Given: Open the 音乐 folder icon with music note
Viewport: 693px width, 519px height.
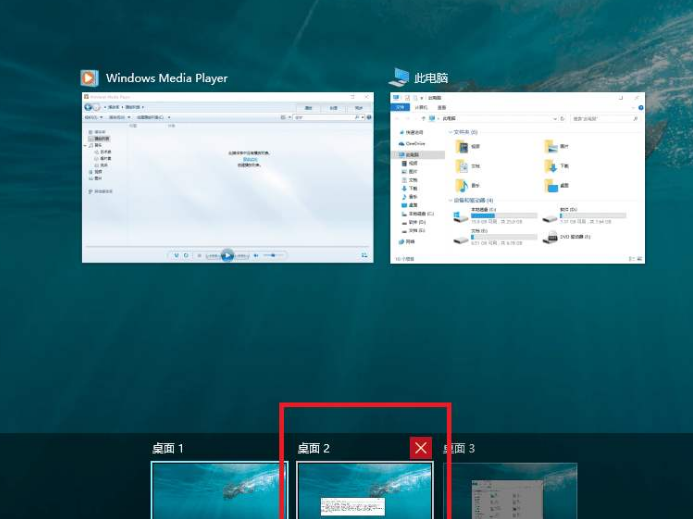Looking at the screenshot, I should pyautogui.click(x=461, y=185).
